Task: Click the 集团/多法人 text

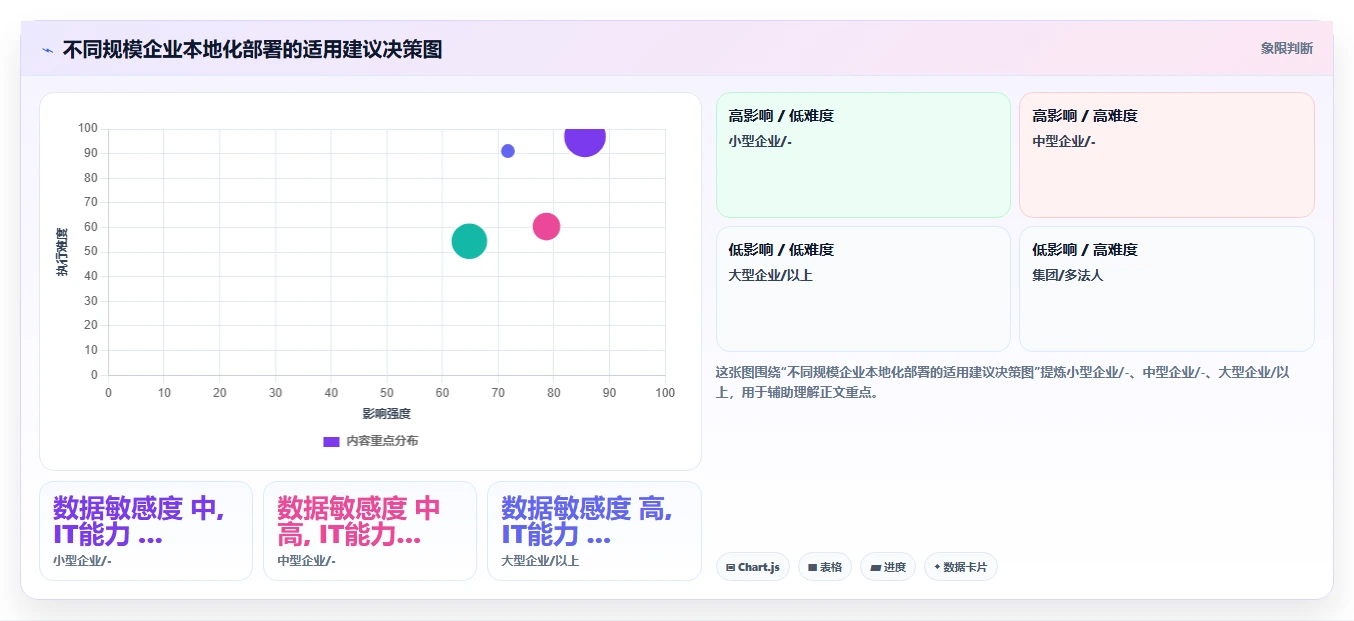Action: [x=1068, y=275]
